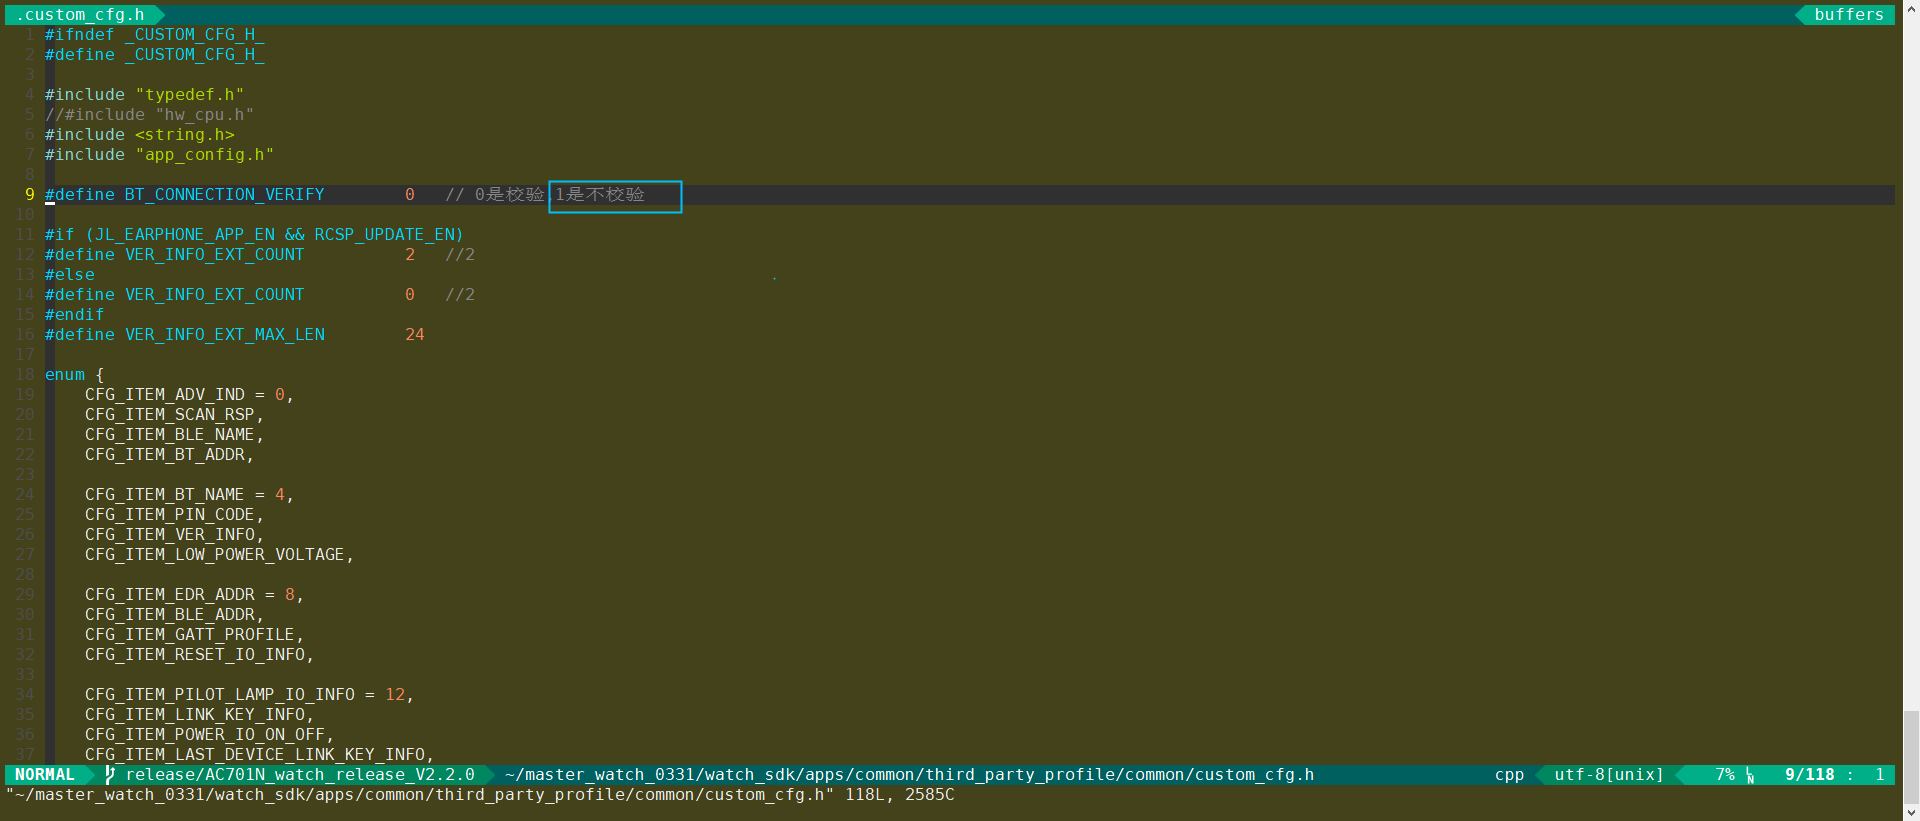Click the file path in status line
Image resolution: width=1920 pixels, height=821 pixels.
coord(910,775)
